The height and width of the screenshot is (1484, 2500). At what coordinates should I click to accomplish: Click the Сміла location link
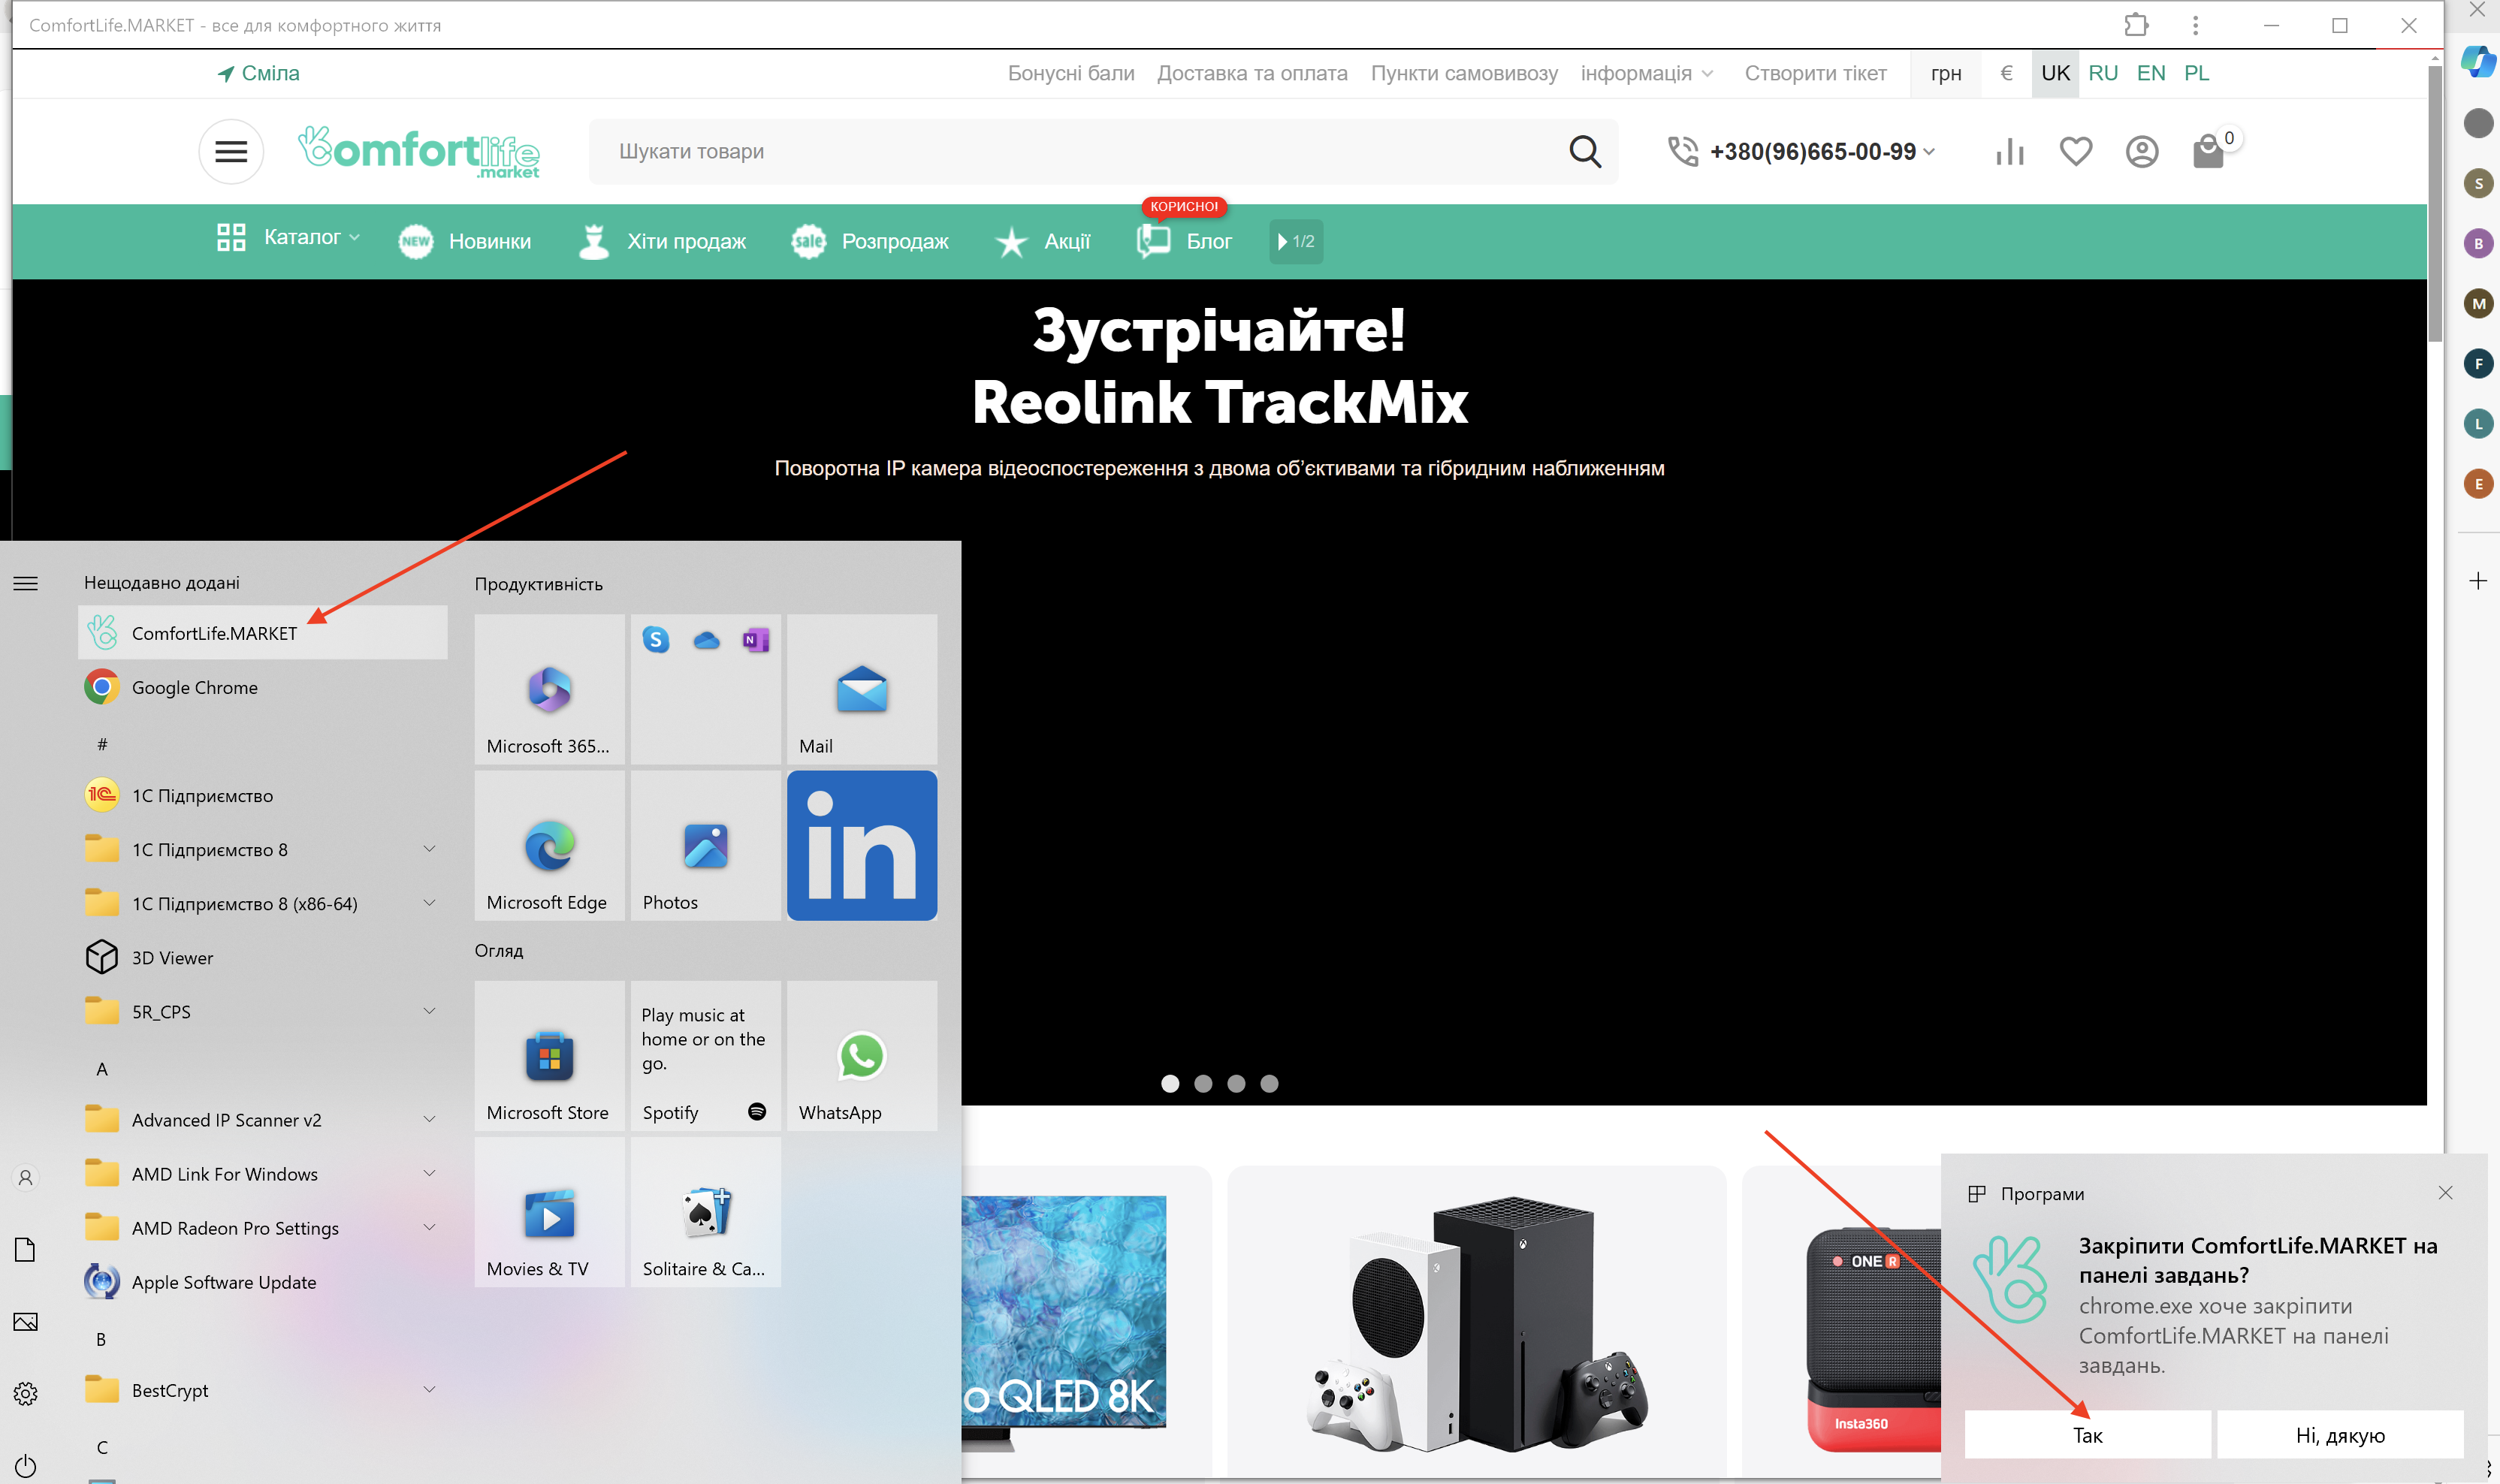[258, 73]
